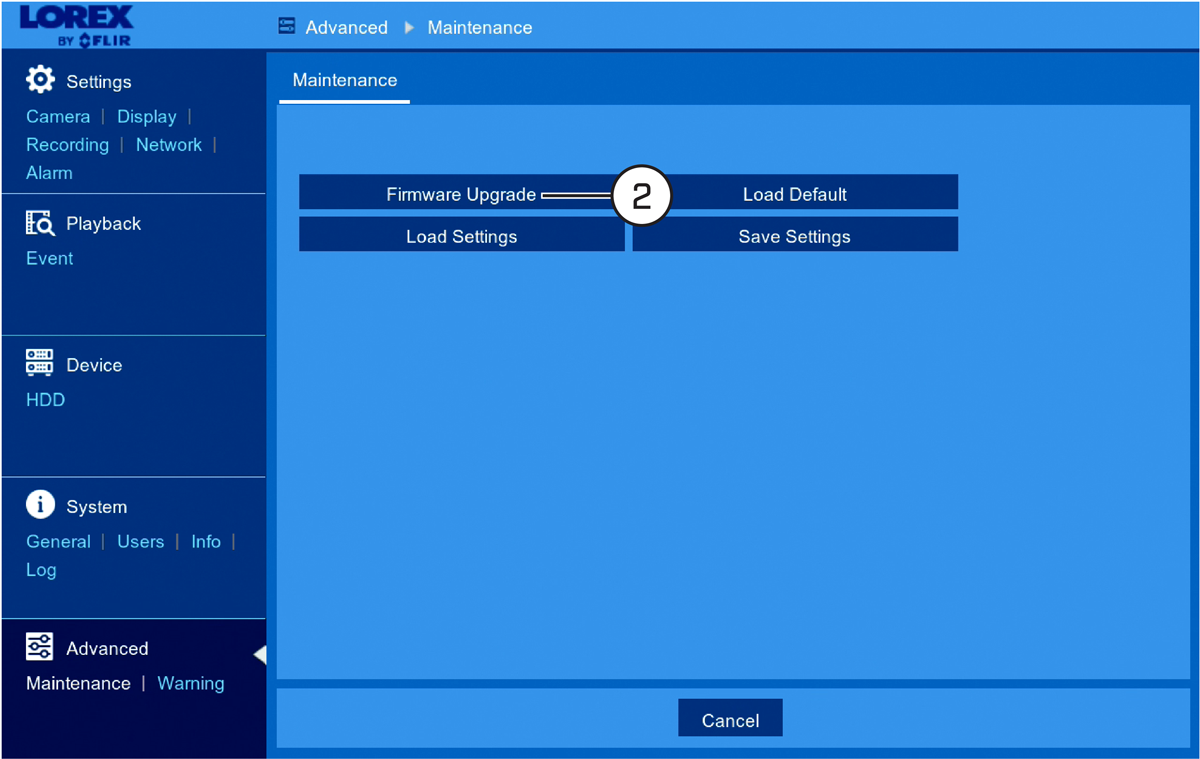Viewport: 1200px width, 759px height.
Task: Click the System info icon
Action: click(x=40, y=505)
